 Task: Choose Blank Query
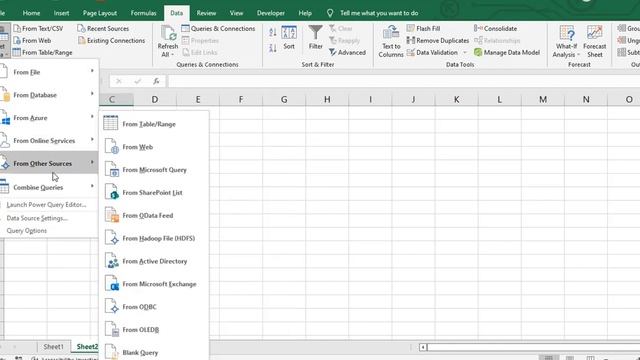click(x=154, y=352)
